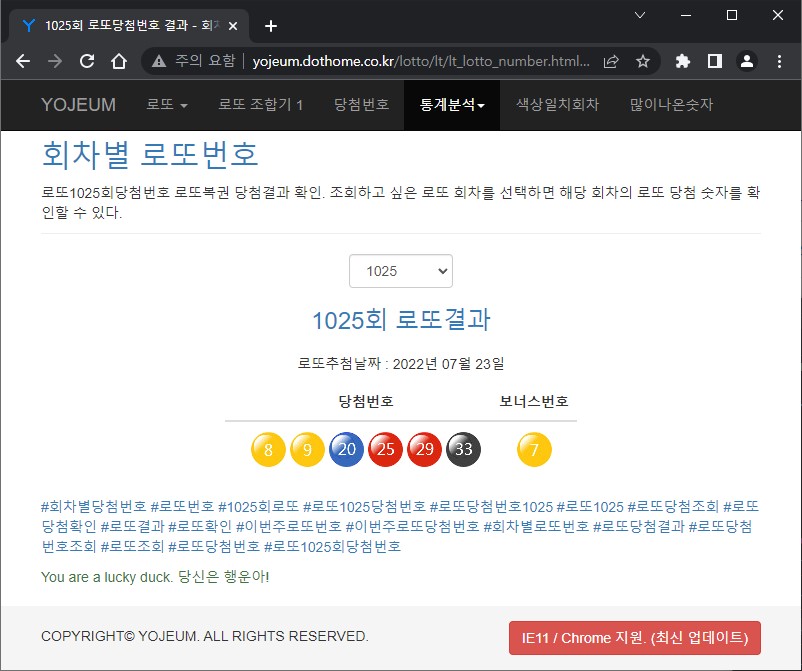Click the #회차별당첨번호 hashtag
Image resolution: width=802 pixels, height=671 pixels.
(x=94, y=507)
